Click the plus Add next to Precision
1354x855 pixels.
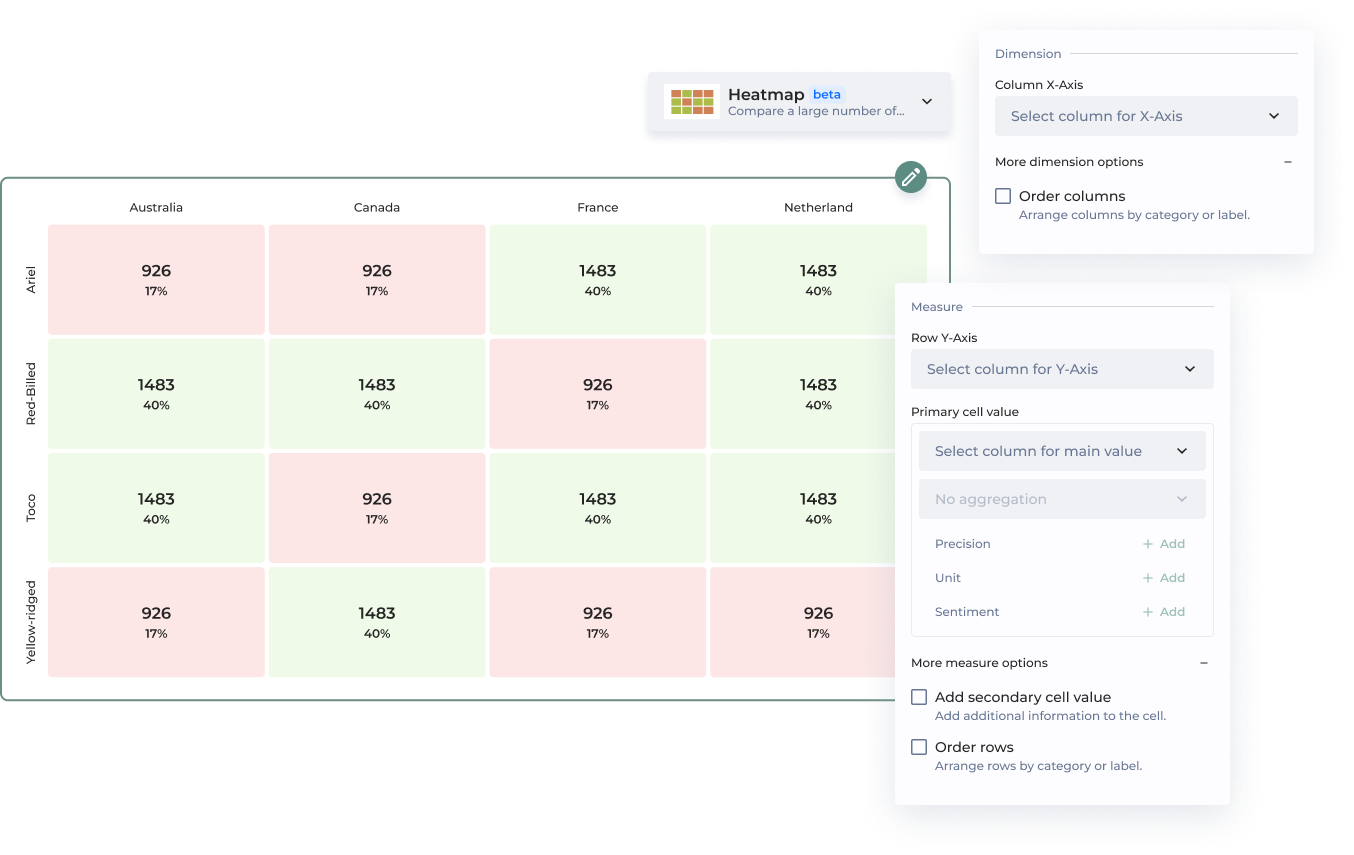tap(1164, 544)
